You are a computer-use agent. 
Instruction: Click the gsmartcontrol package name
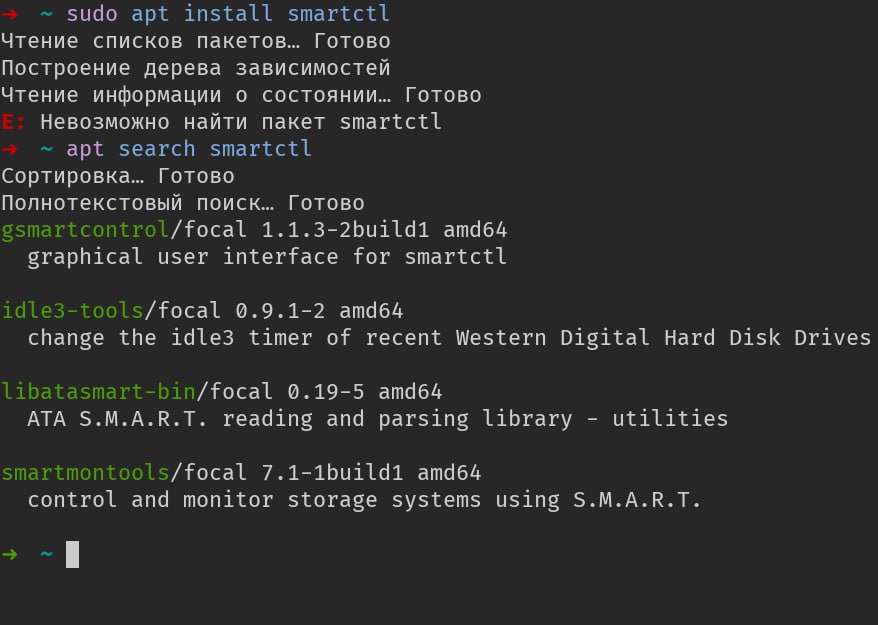[x=85, y=230]
